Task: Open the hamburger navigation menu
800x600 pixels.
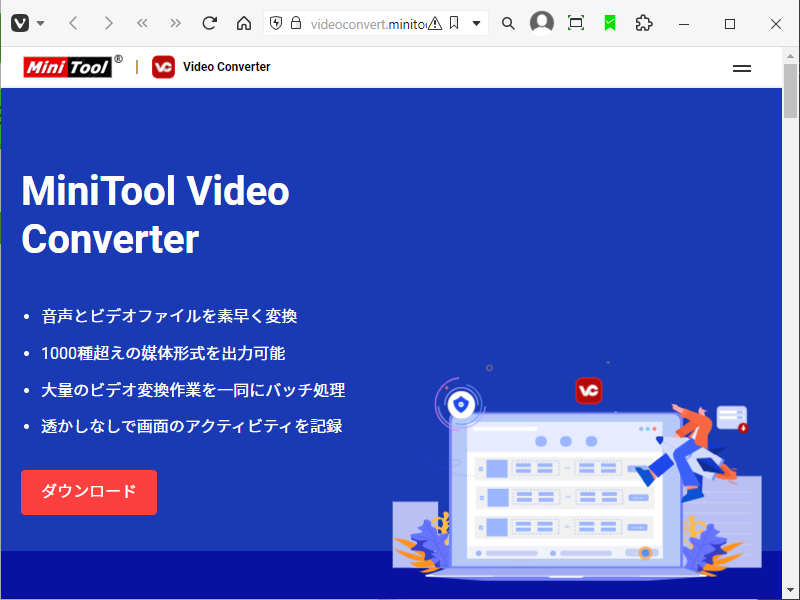Action: point(742,68)
